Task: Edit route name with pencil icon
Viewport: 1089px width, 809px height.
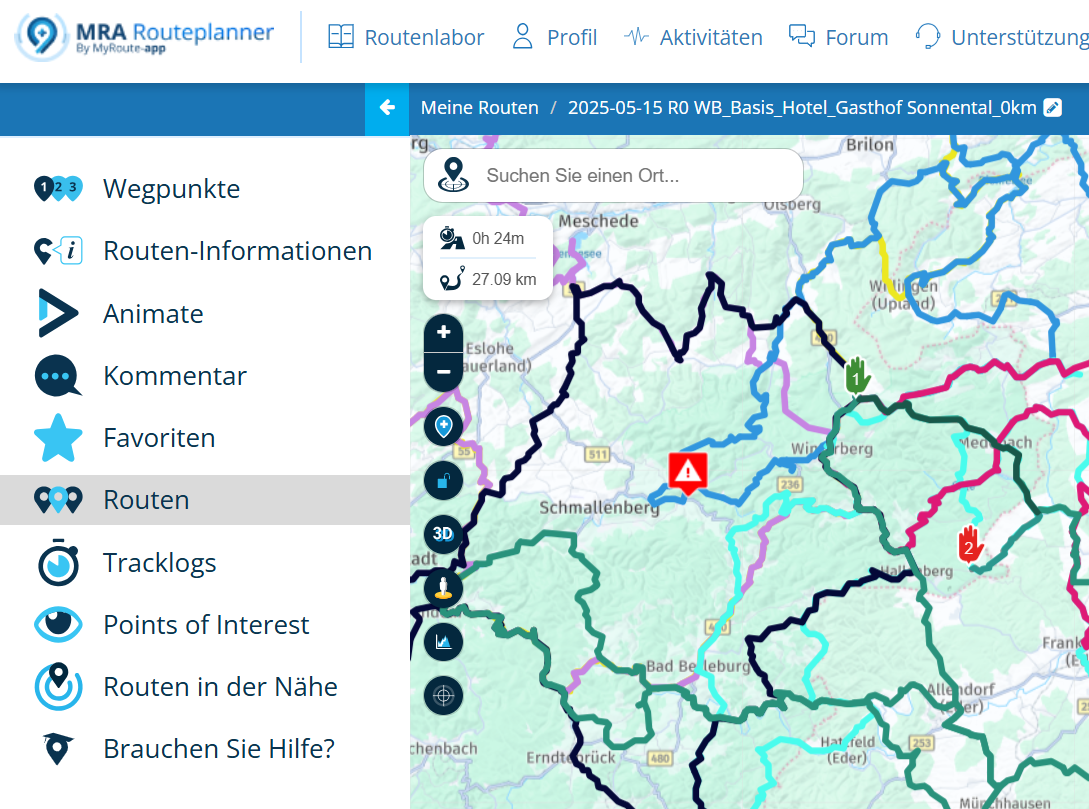Action: pos(1052,108)
